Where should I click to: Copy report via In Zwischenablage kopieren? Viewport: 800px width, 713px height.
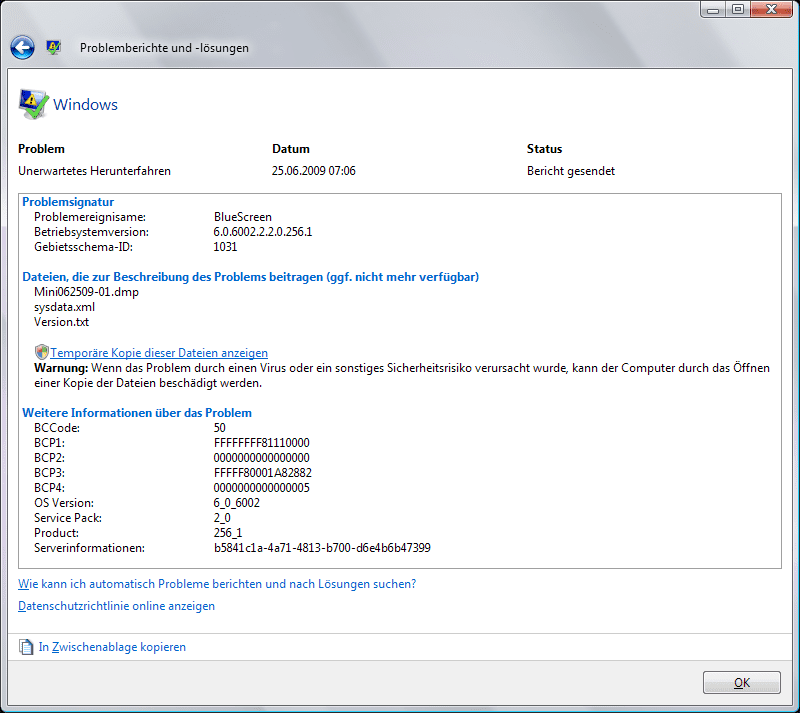point(112,647)
